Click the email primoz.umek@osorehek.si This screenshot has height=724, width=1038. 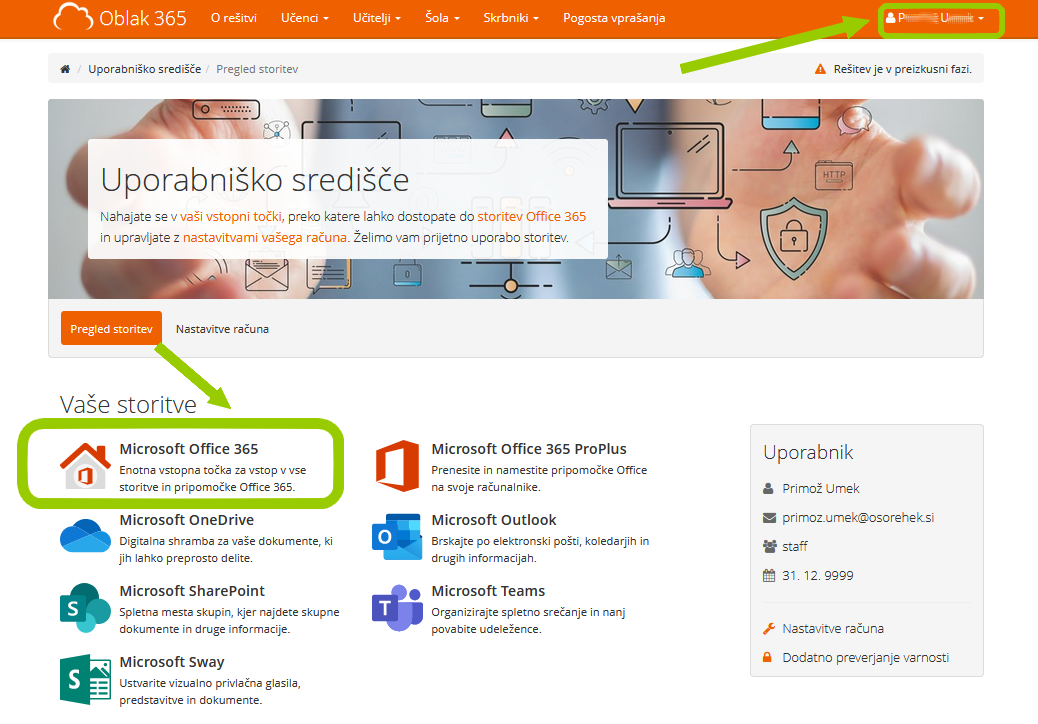pos(858,518)
